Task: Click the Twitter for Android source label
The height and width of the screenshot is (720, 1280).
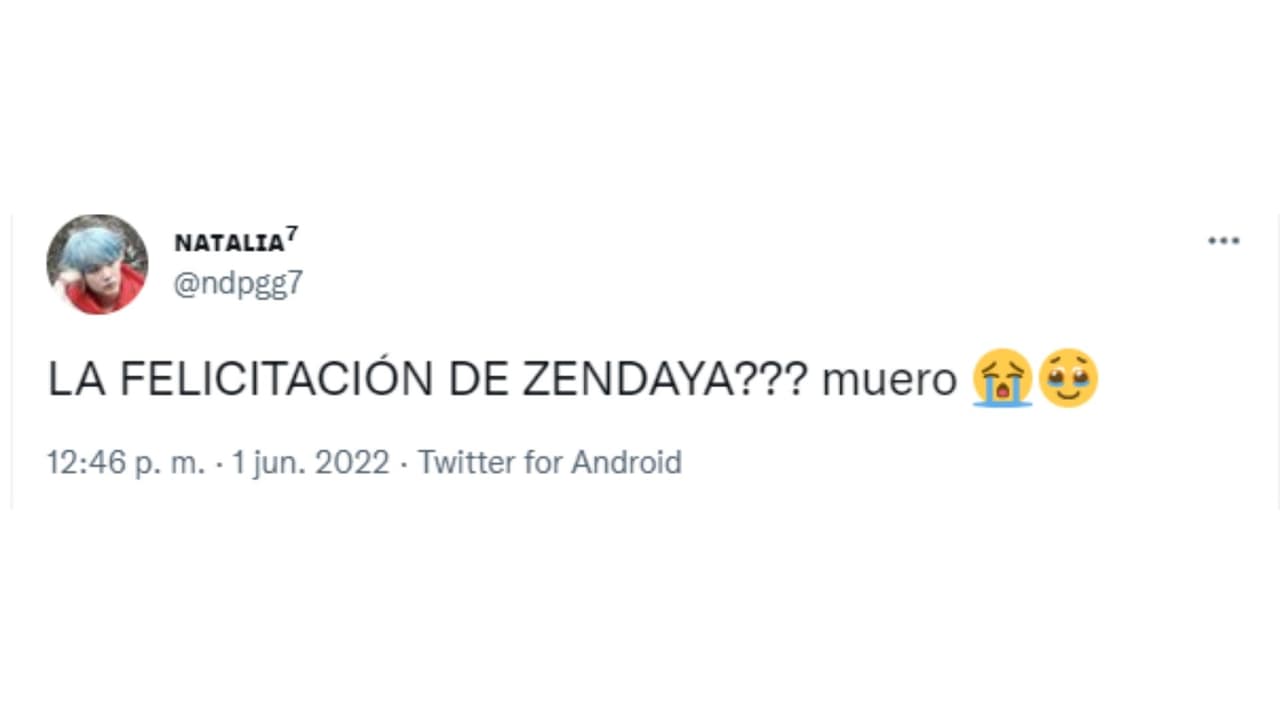Action: coord(549,462)
